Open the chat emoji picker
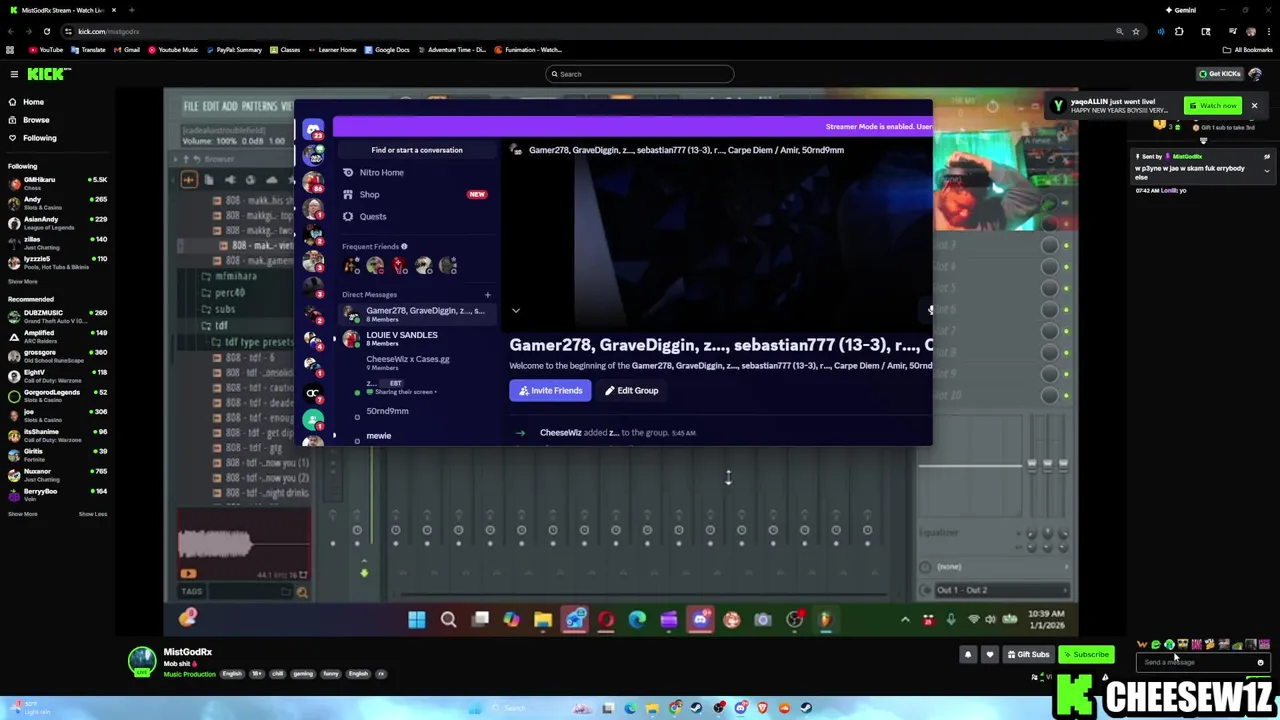The image size is (1280, 720). (1260, 662)
